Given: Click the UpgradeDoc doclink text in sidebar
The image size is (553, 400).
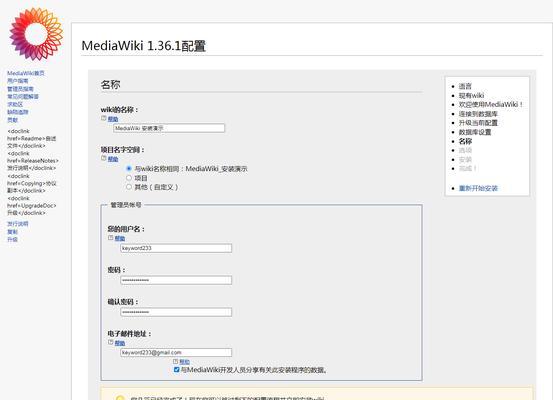Looking at the screenshot, I should point(32,206).
